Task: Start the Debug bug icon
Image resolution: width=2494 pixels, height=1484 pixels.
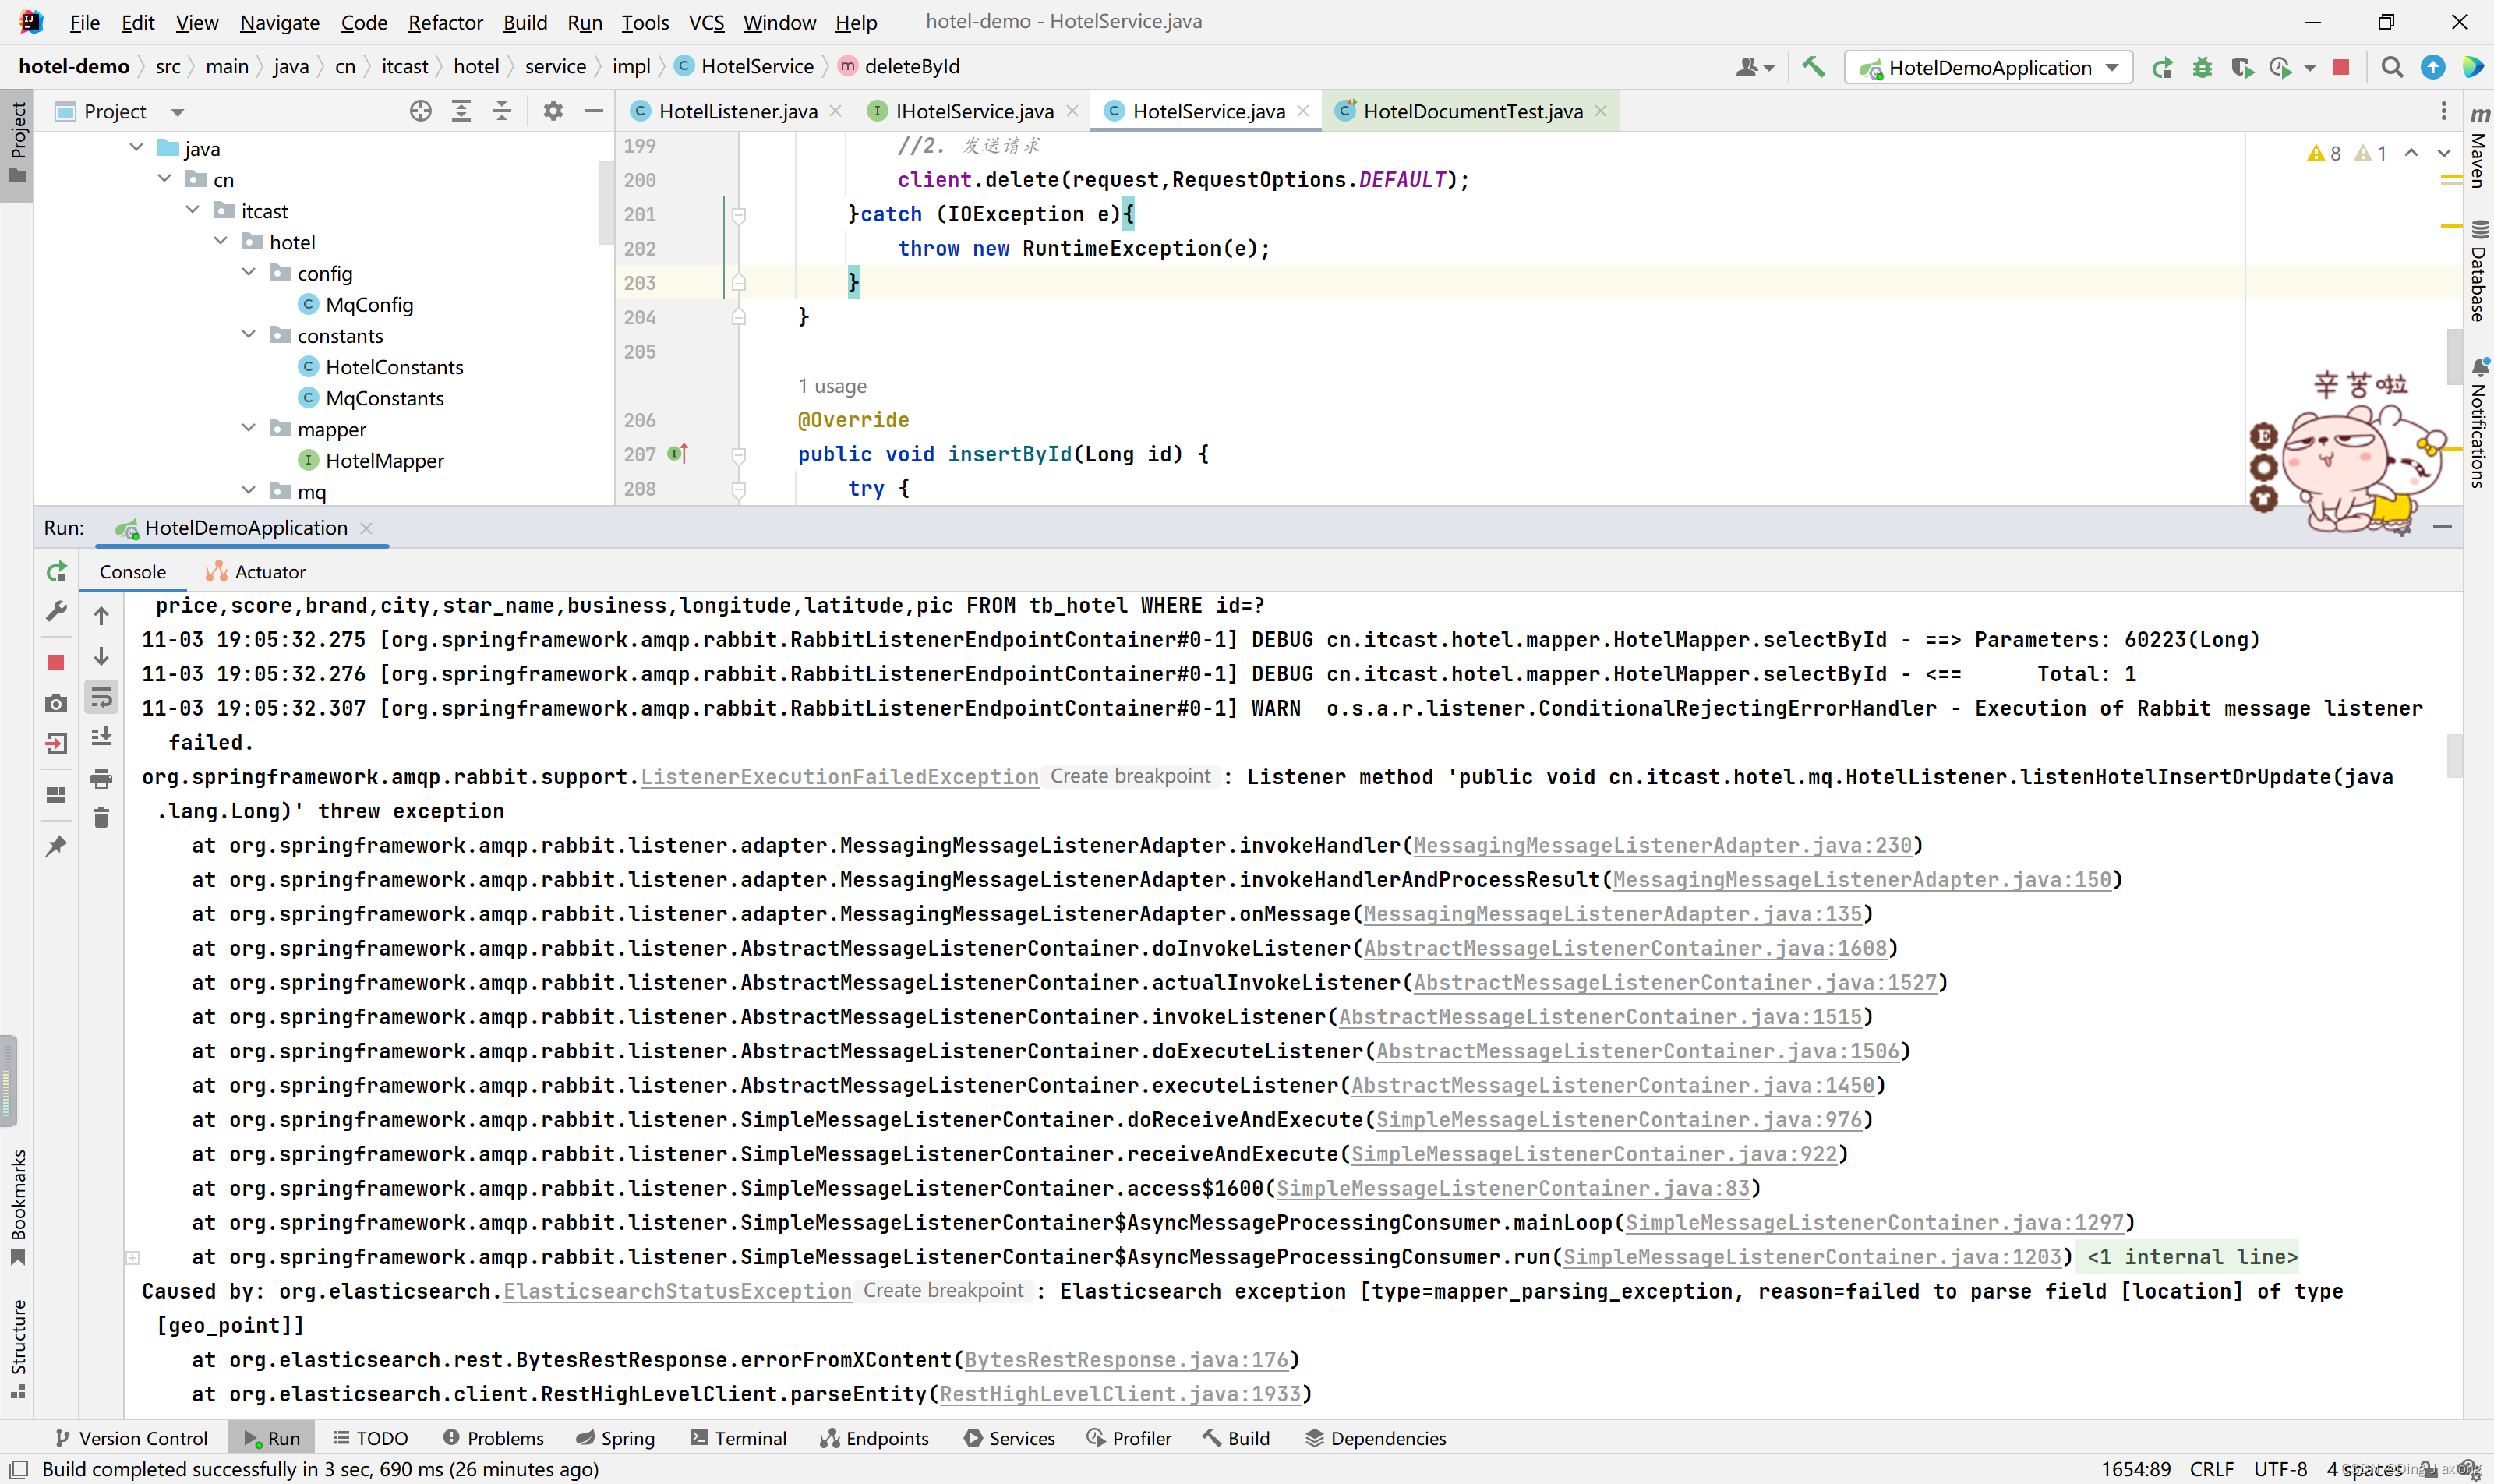Action: (2202, 67)
